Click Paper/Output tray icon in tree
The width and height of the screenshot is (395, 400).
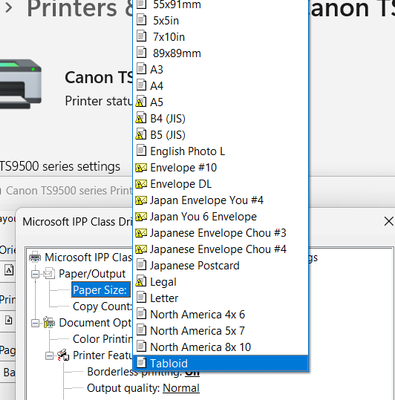point(49,274)
